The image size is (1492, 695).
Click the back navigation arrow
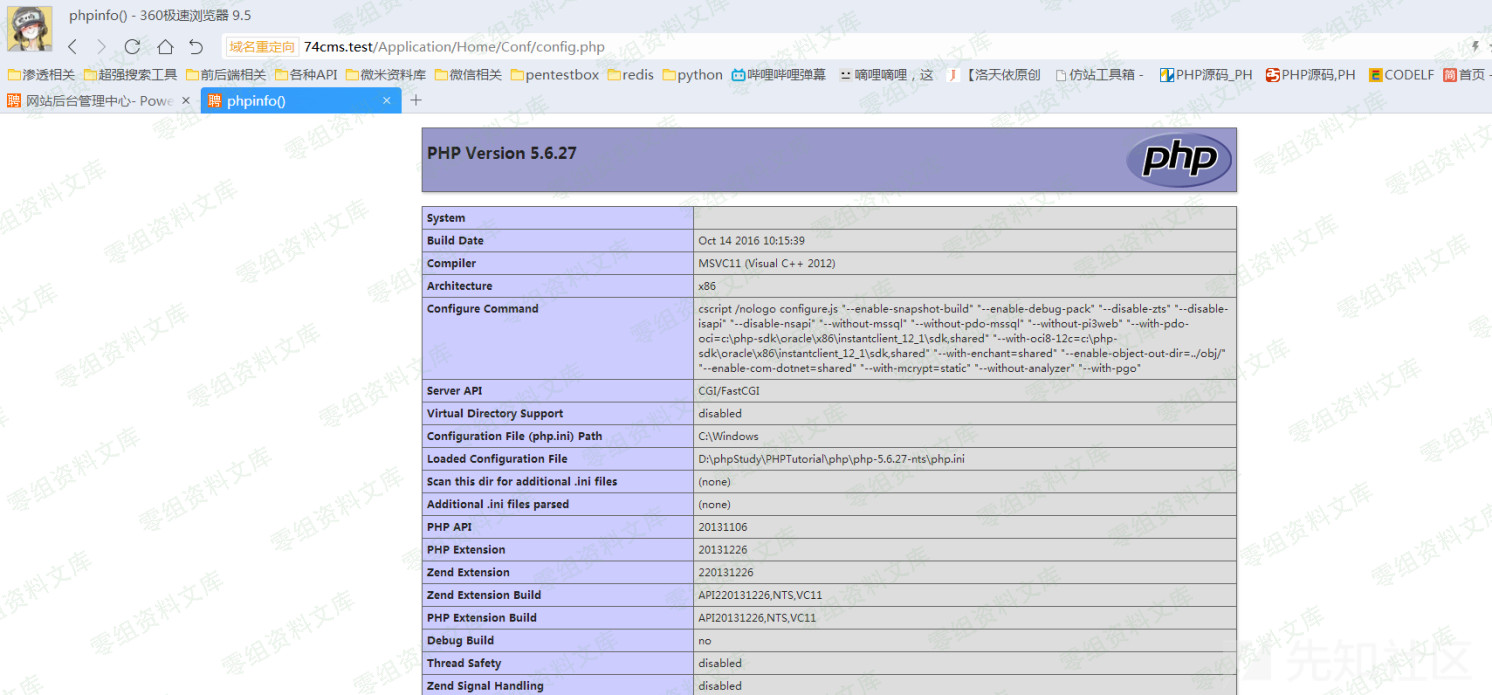tap(71, 46)
